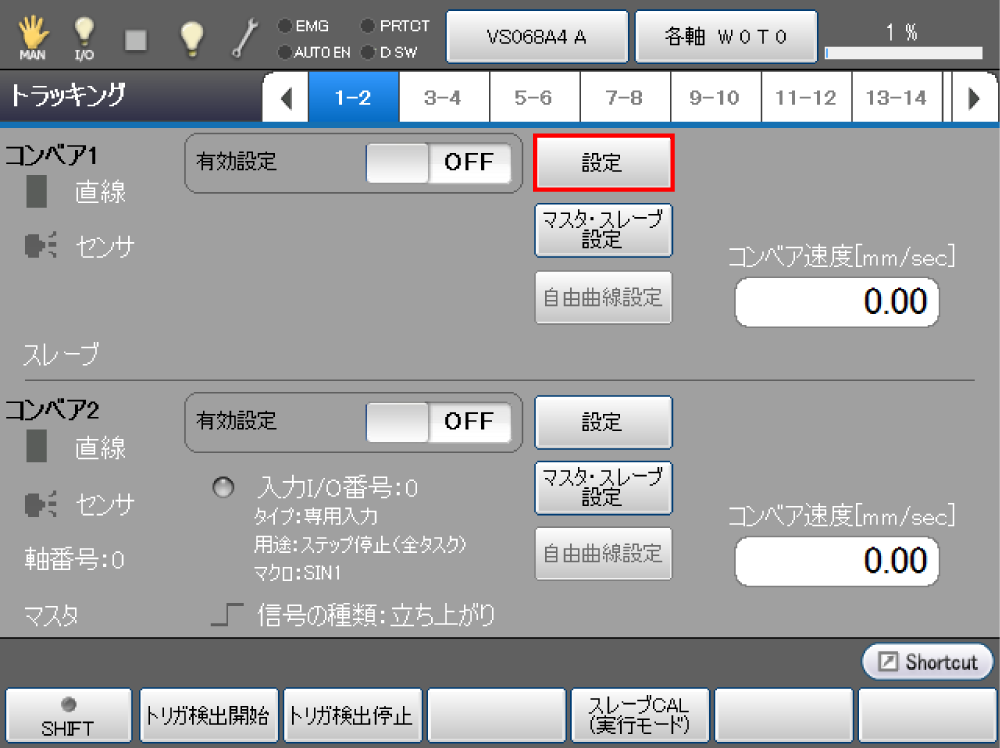Click the Conveyor 2 straight-line icon

(x=37, y=447)
